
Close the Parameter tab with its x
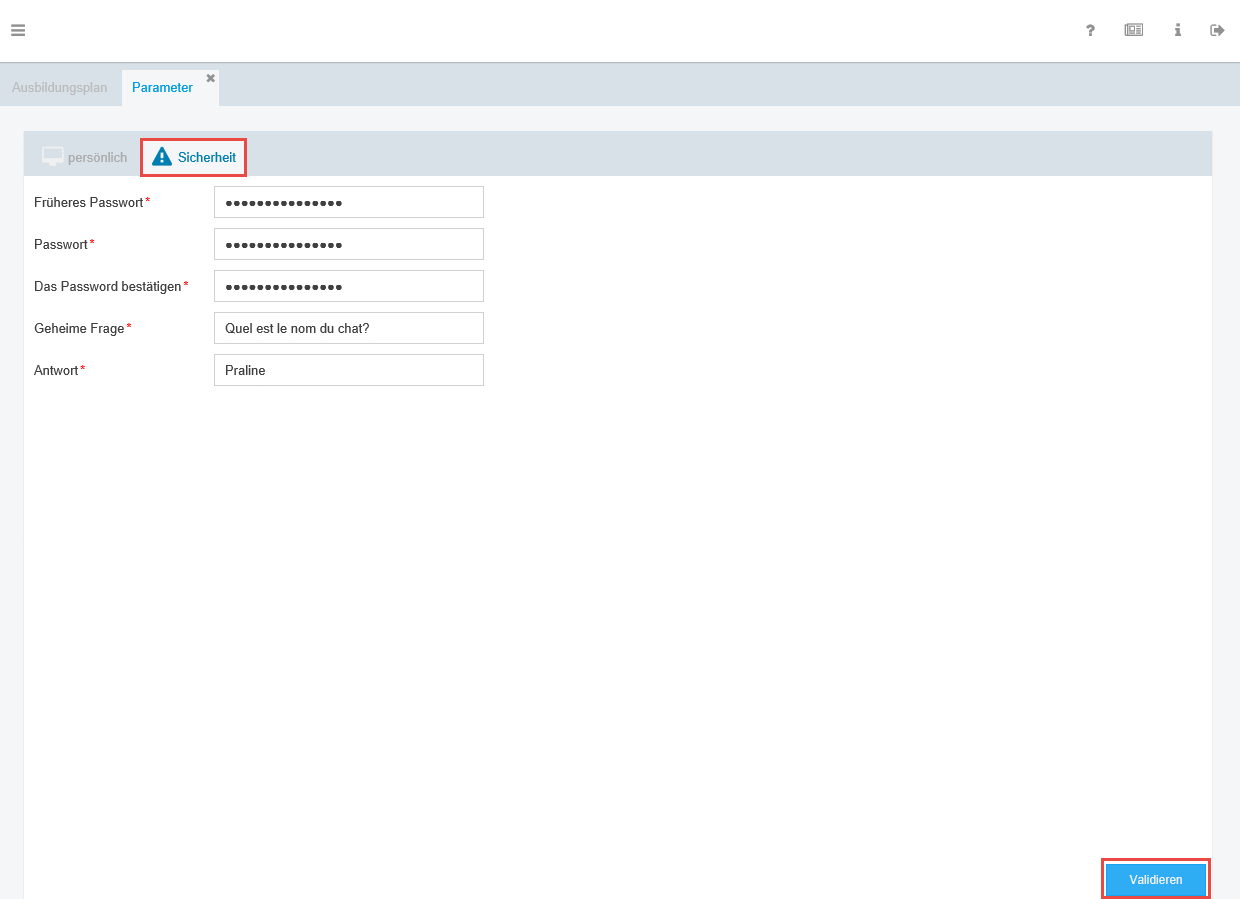click(210, 78)
